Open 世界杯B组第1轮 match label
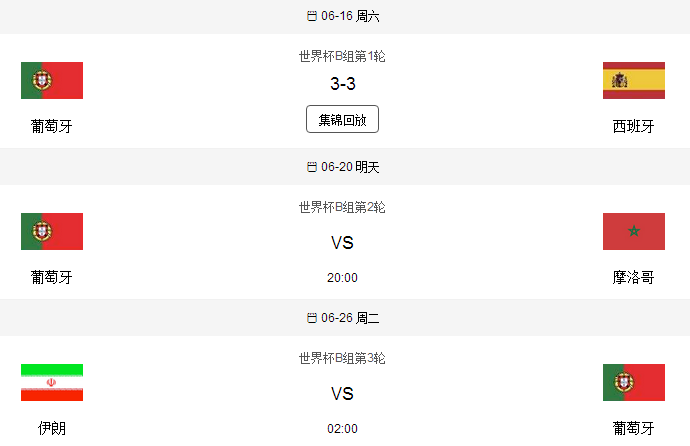Screen dimensions: 690x446 [342, 56]
